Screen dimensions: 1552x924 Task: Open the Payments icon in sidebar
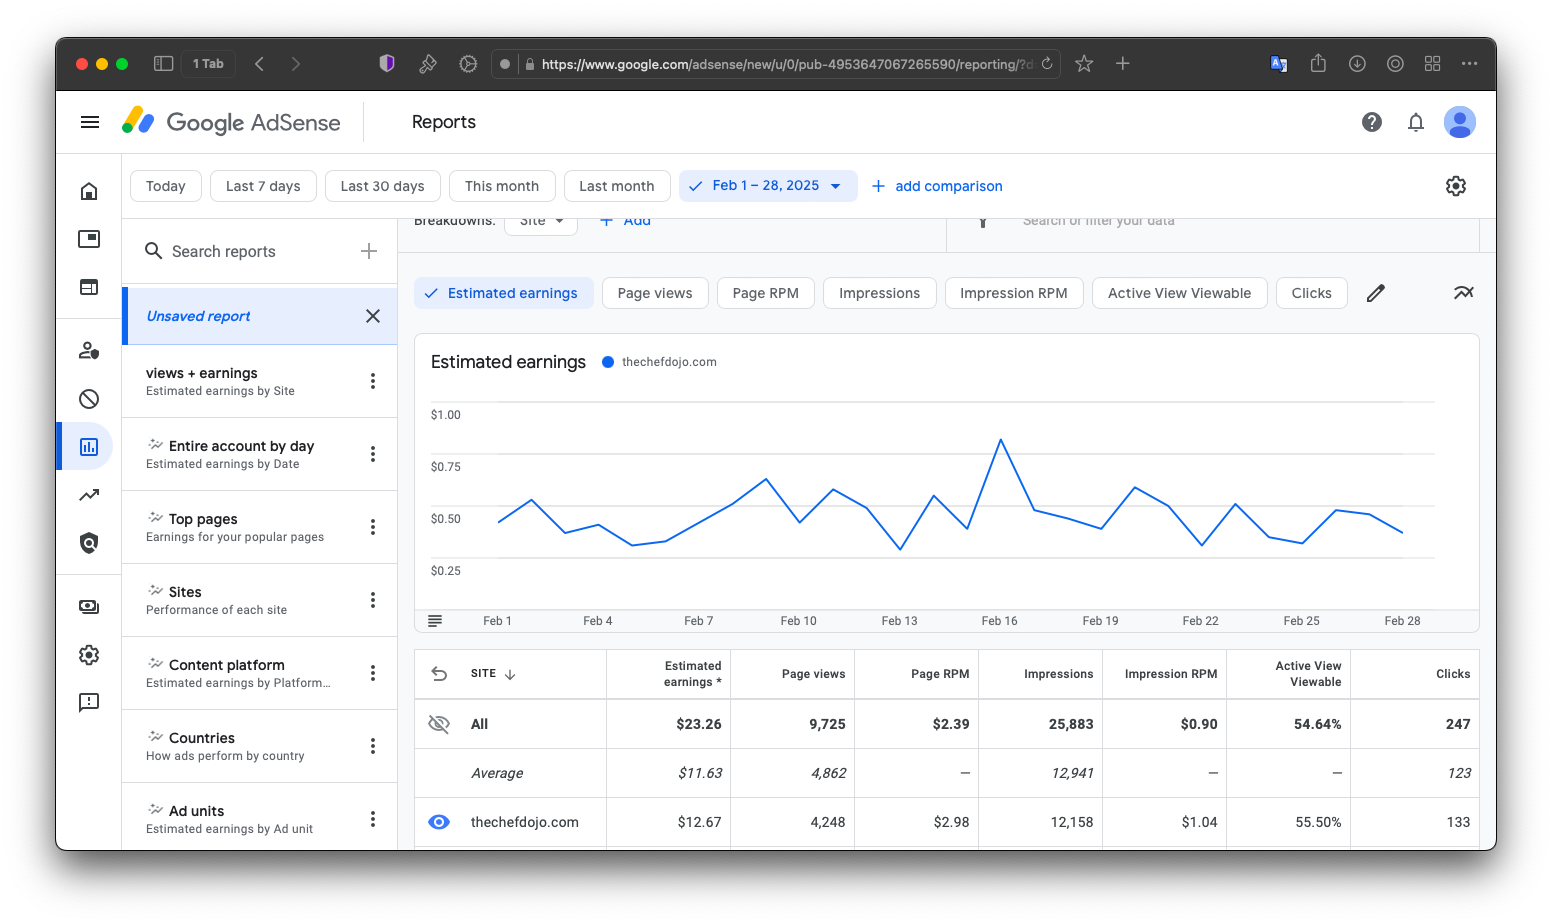point(89,607)
